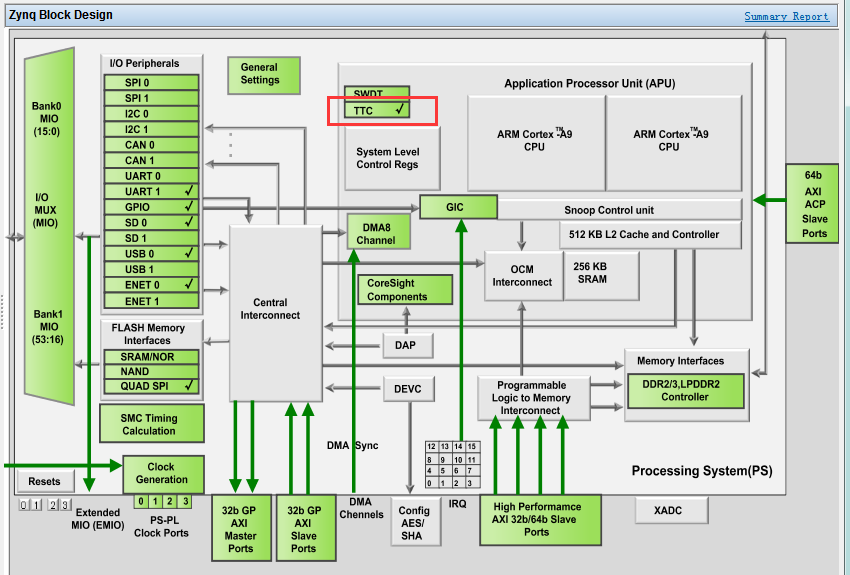Click IRQ grid cell 15
The width and height of the screenshot is (850, 575).
coord(472,447)
